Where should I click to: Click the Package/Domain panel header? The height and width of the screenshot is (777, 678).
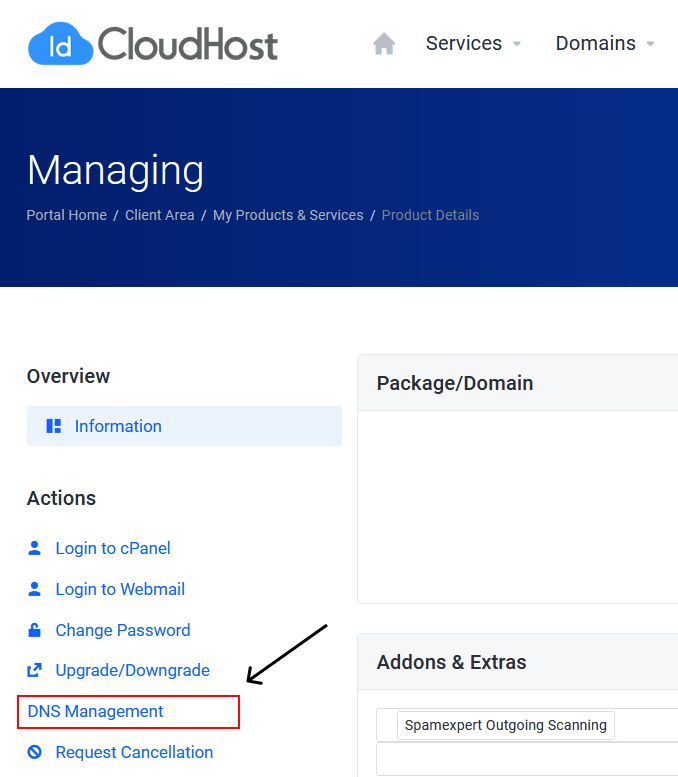click(x=455, y=383)
